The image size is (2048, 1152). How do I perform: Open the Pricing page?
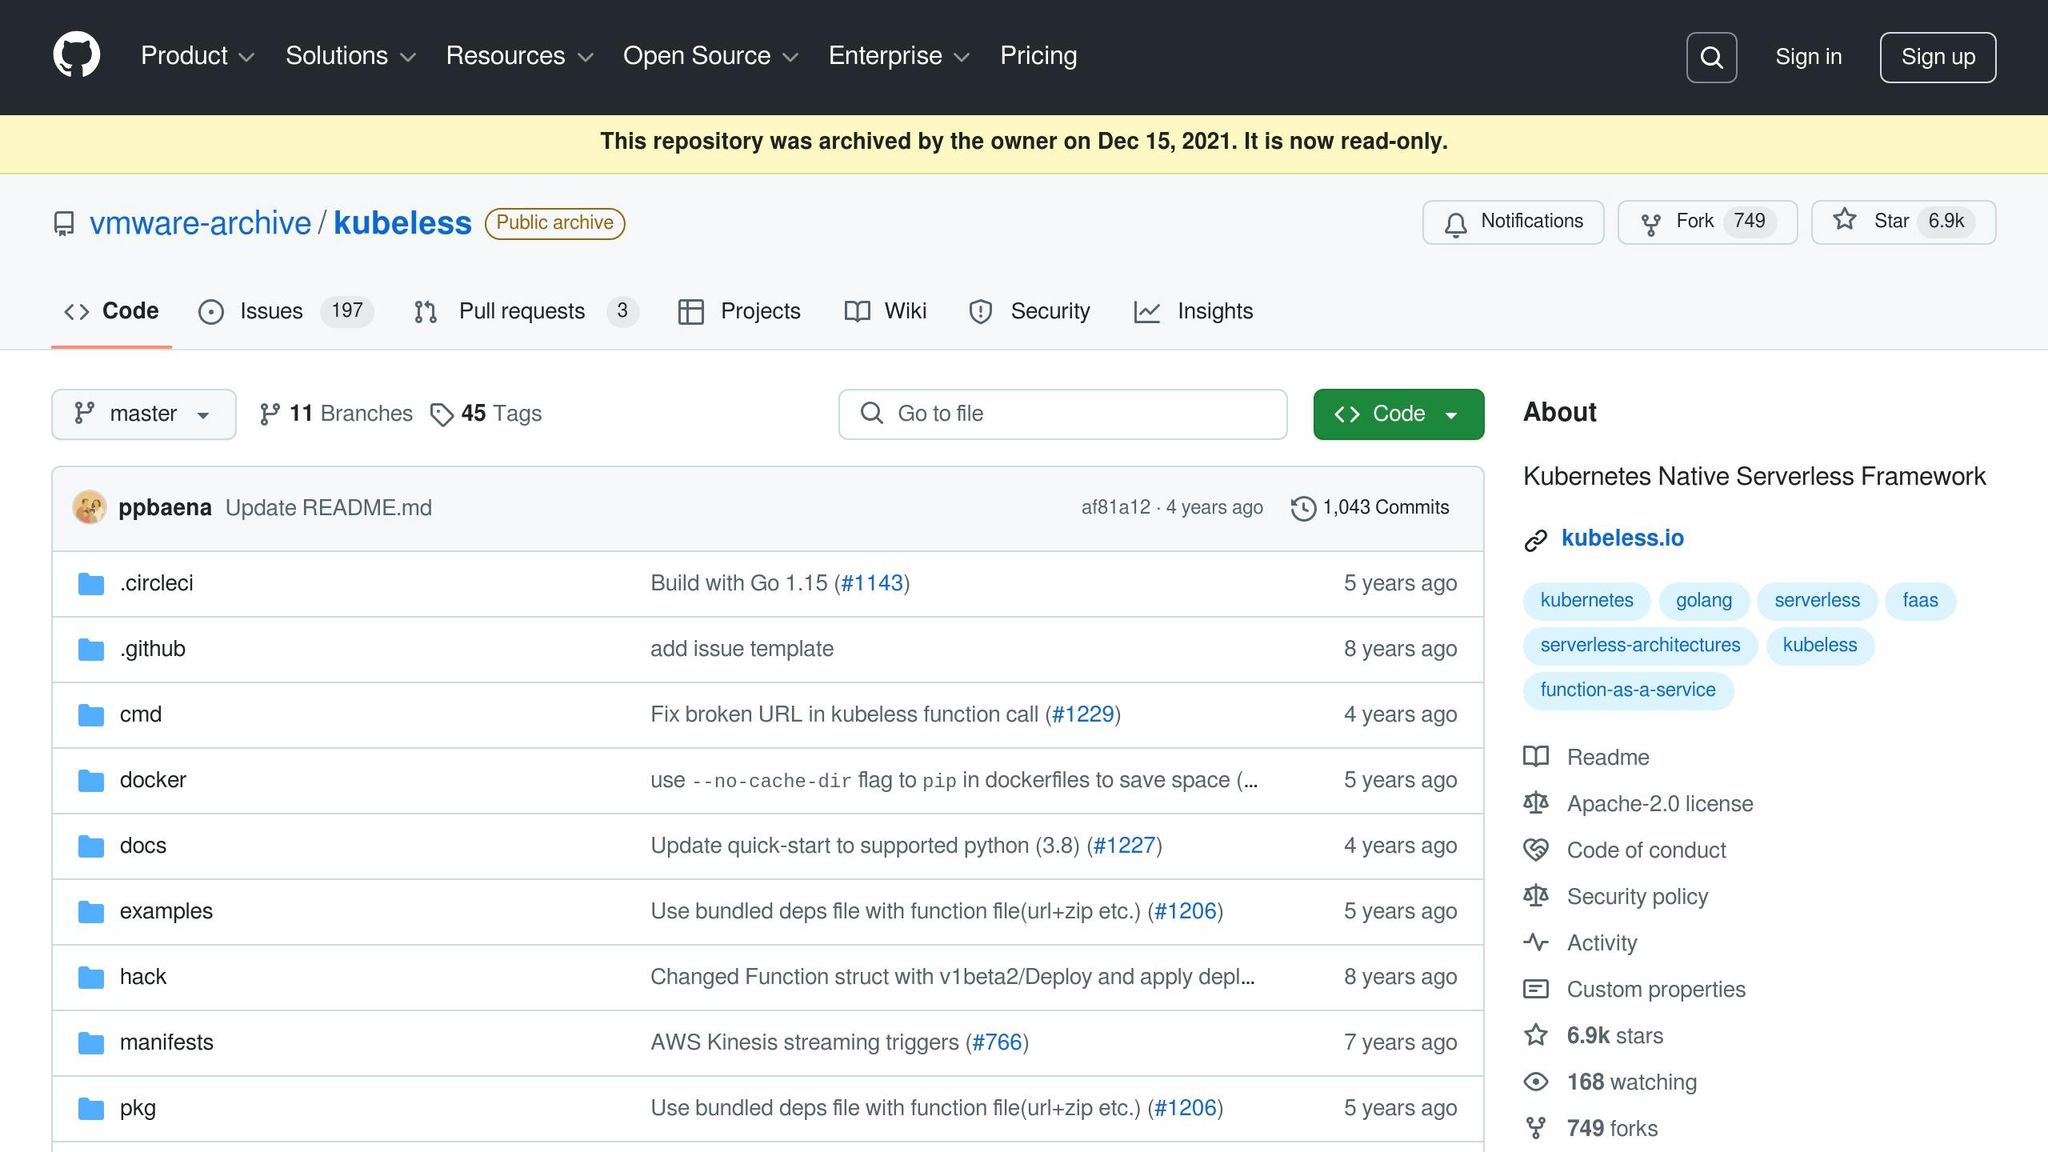click(x=1038, y=56)
